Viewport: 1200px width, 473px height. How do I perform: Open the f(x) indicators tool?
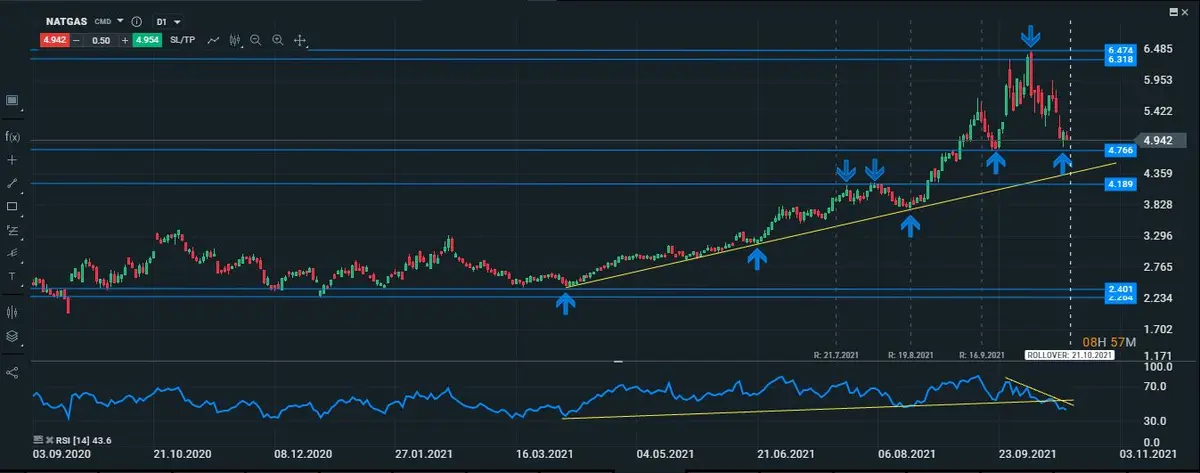[12, 136]
